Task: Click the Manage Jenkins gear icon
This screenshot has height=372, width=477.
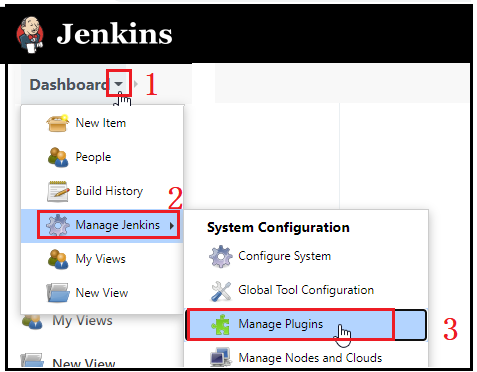Action: pyautogui.click(x=58, y=225)
